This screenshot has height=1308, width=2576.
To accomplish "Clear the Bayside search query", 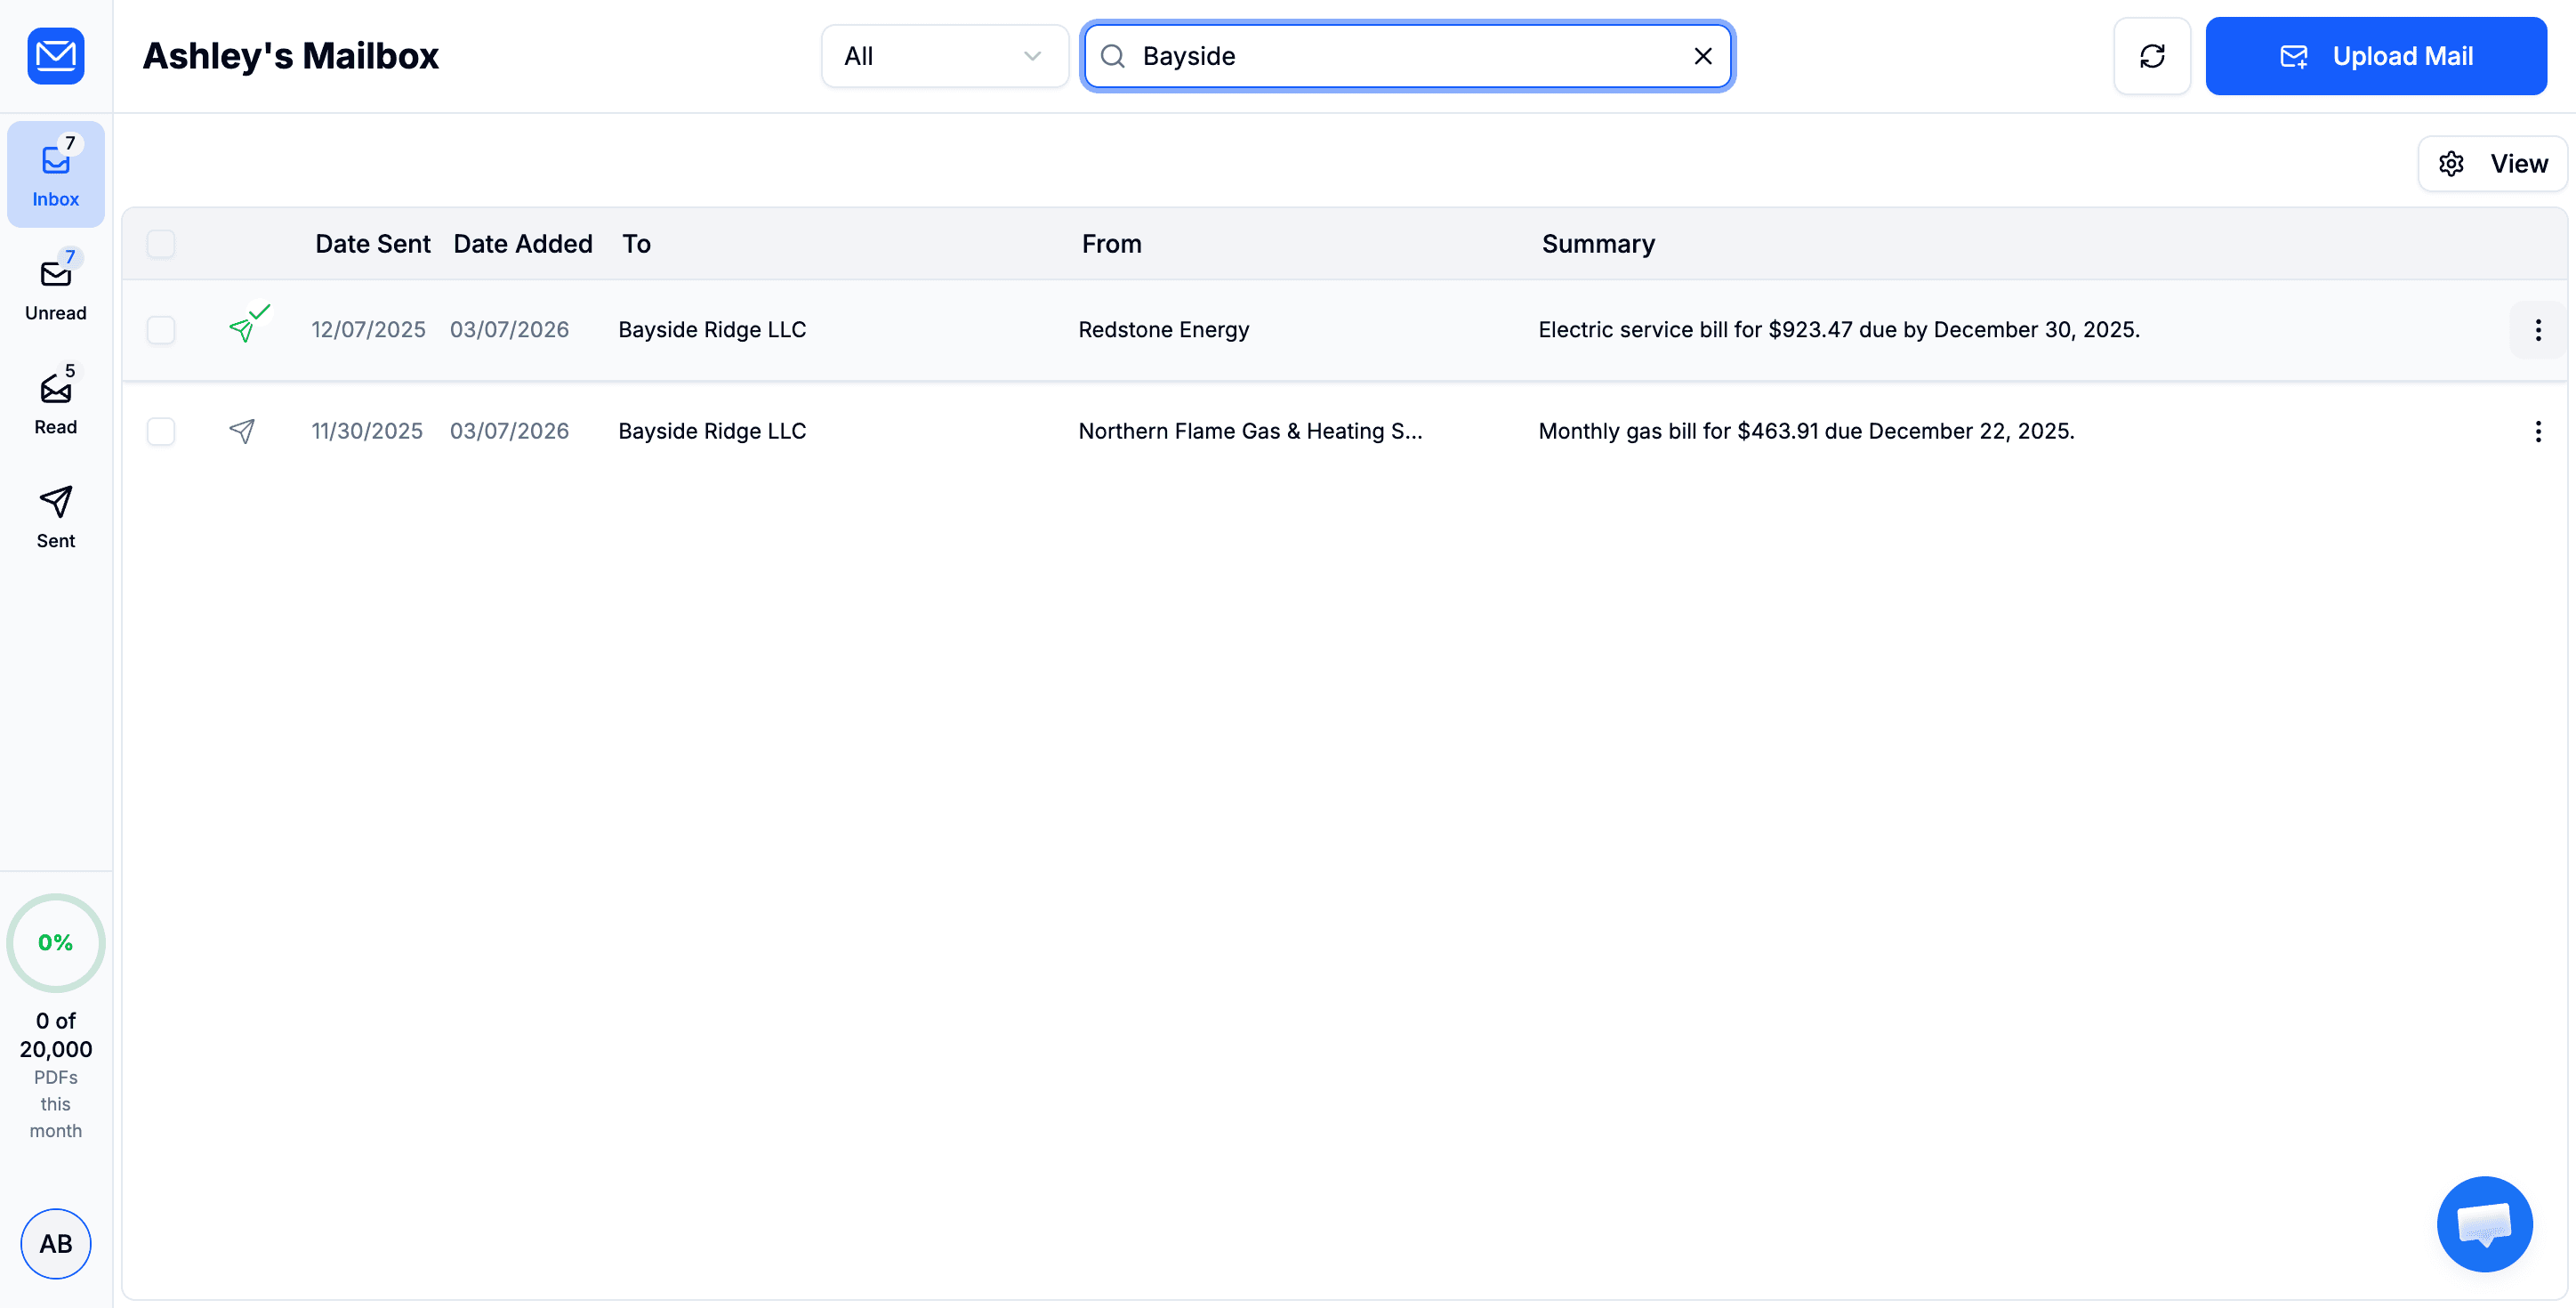I will point(1702,55).
